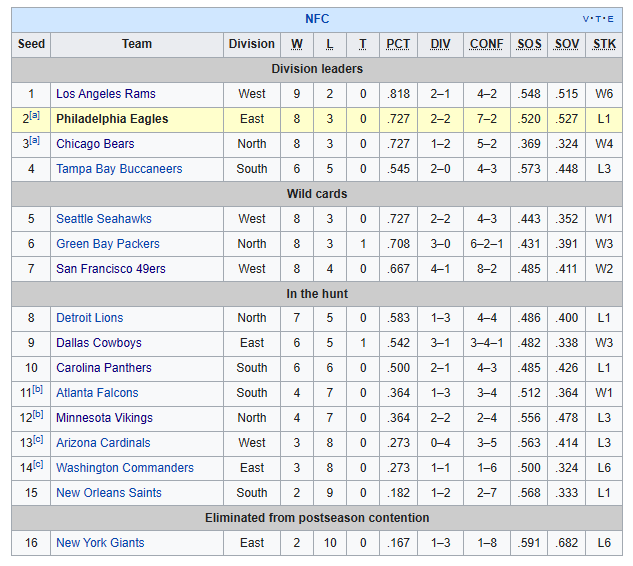Click the Wild cards section heading

(x=317, y=194)
